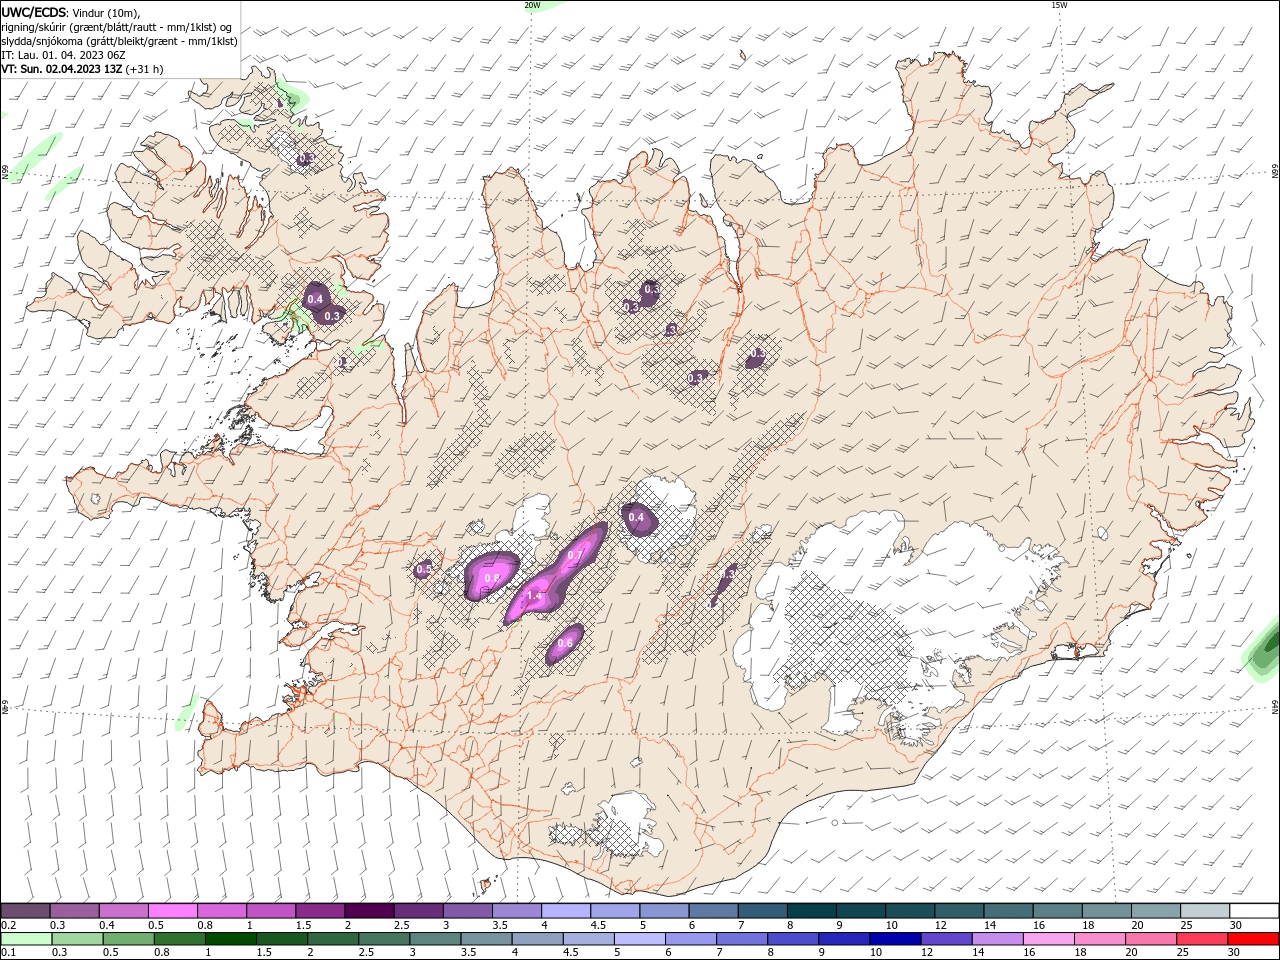Pick the lower legend swatch labeled 0.5
The image size is (1280, 960).
(x=128, y=939)
